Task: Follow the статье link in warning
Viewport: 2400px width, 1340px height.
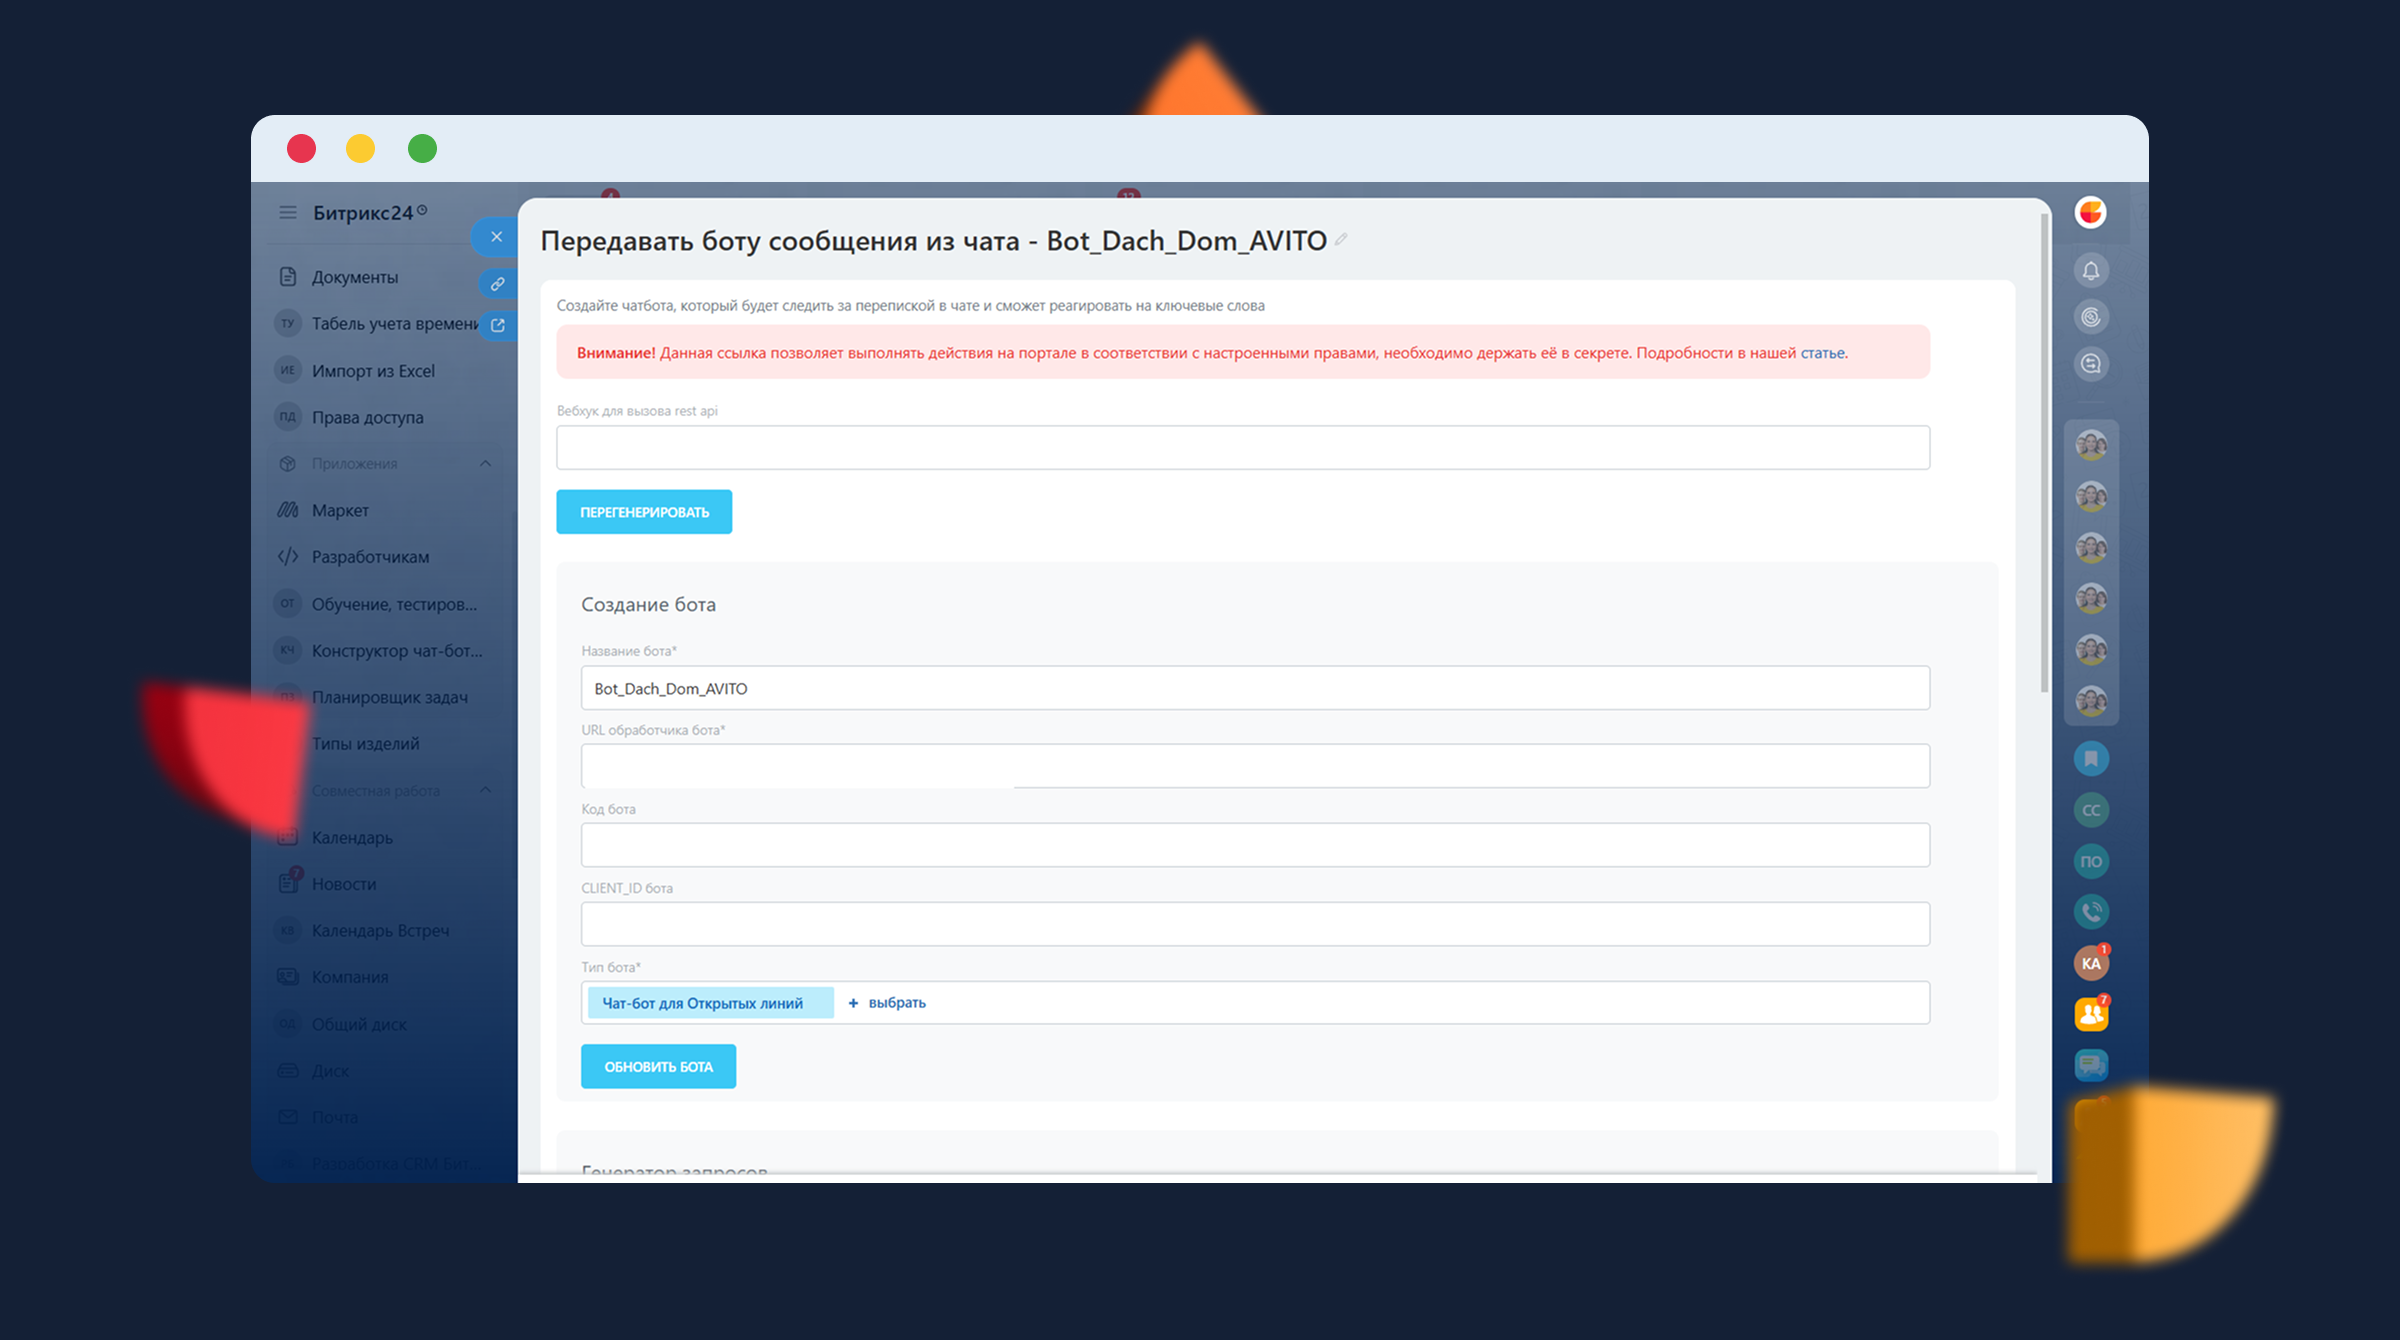Action: pyautogui.click(x=1822, y=353)
